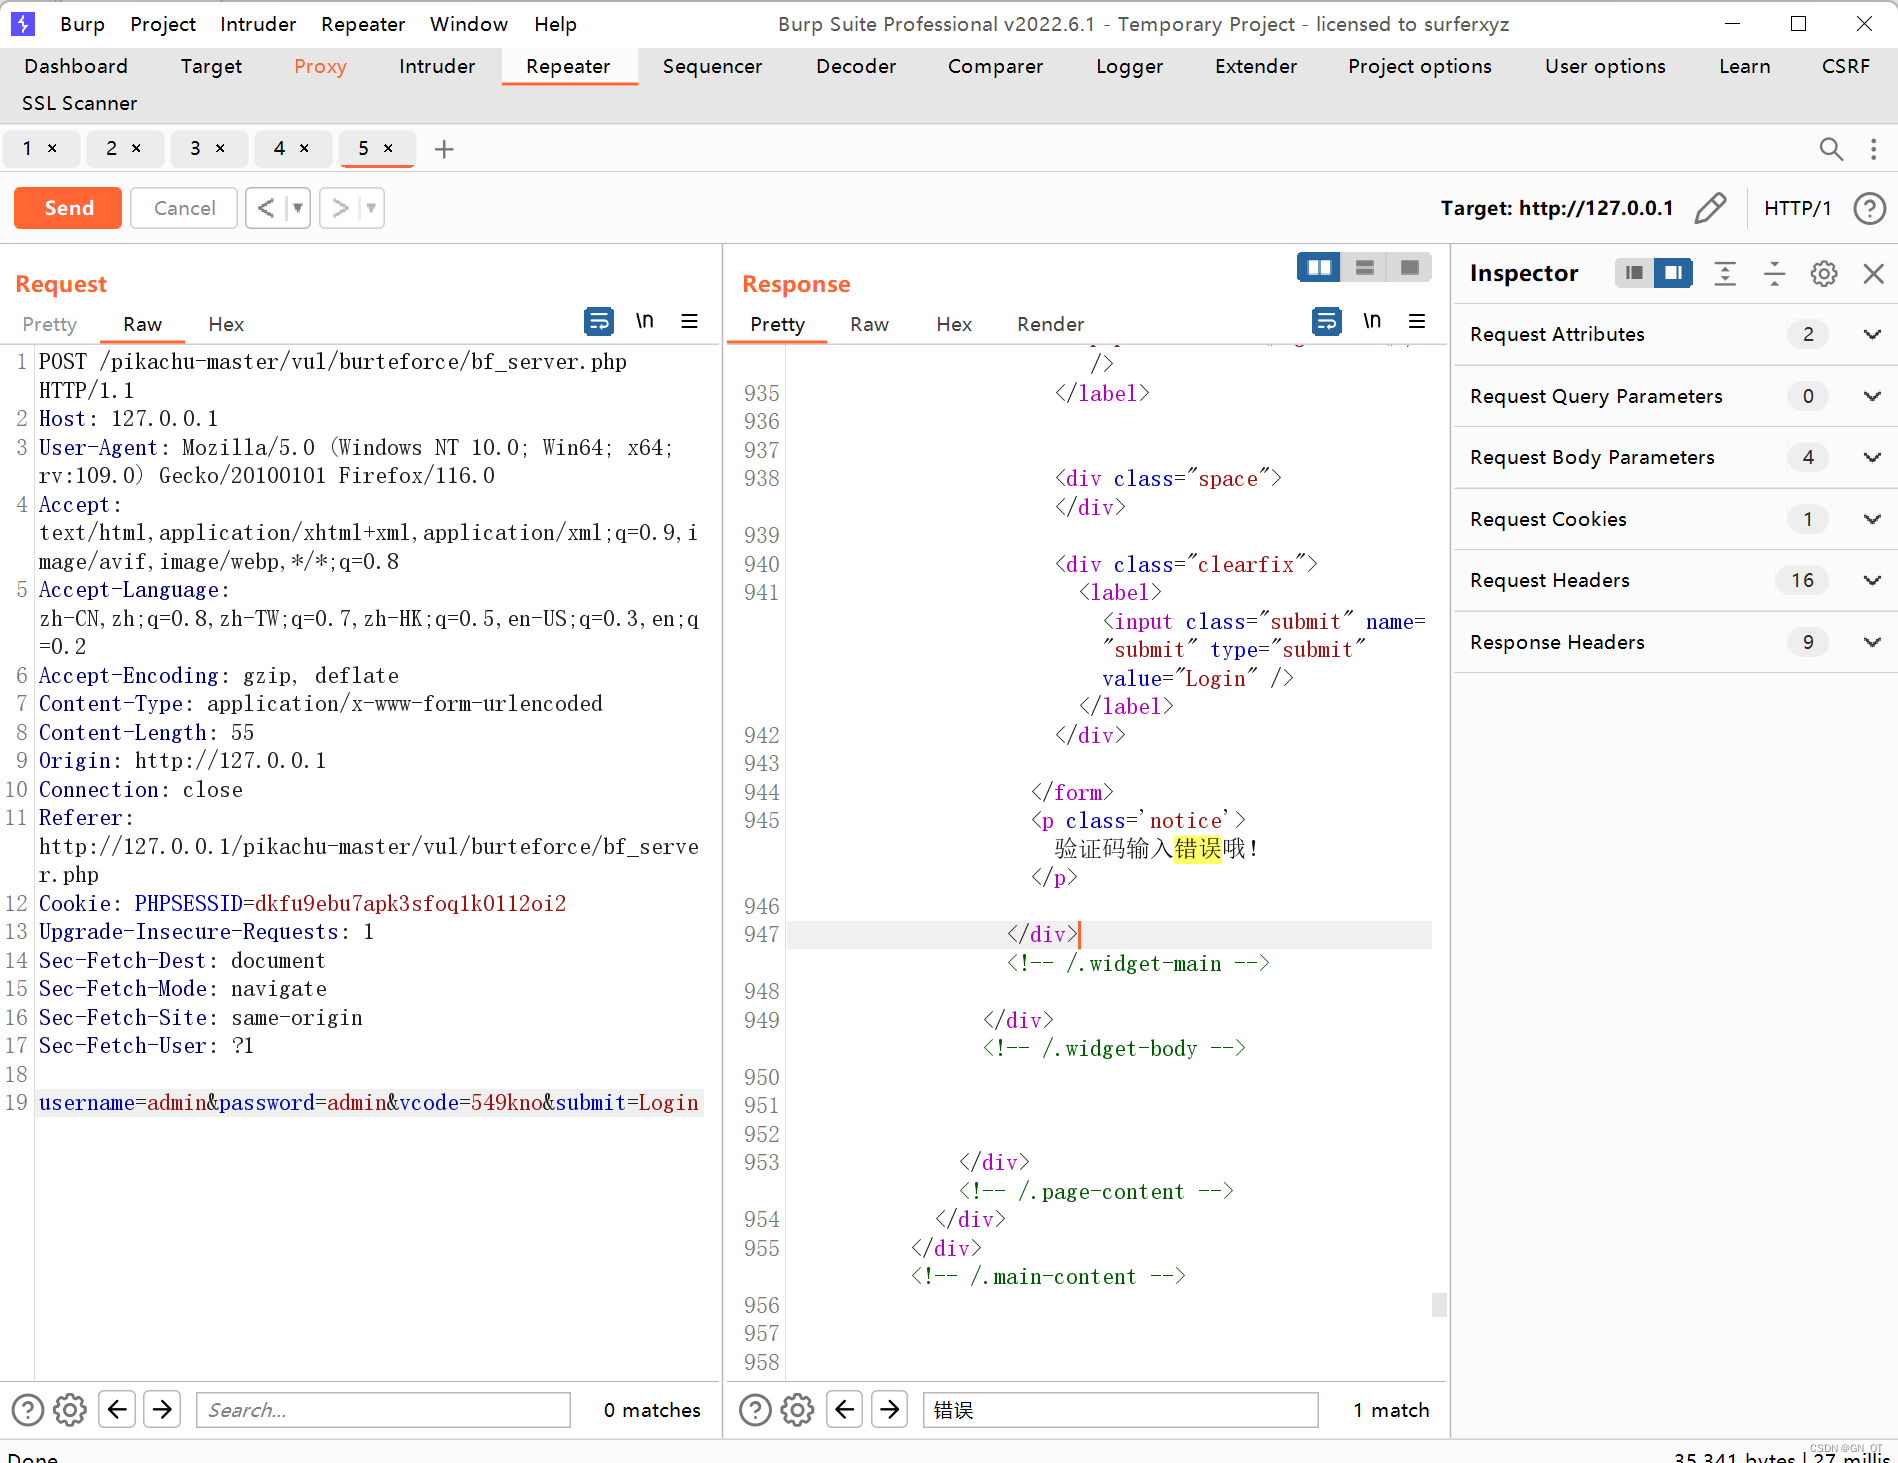
Task: Switch Request view to Hex
Action: pos(226,324)
